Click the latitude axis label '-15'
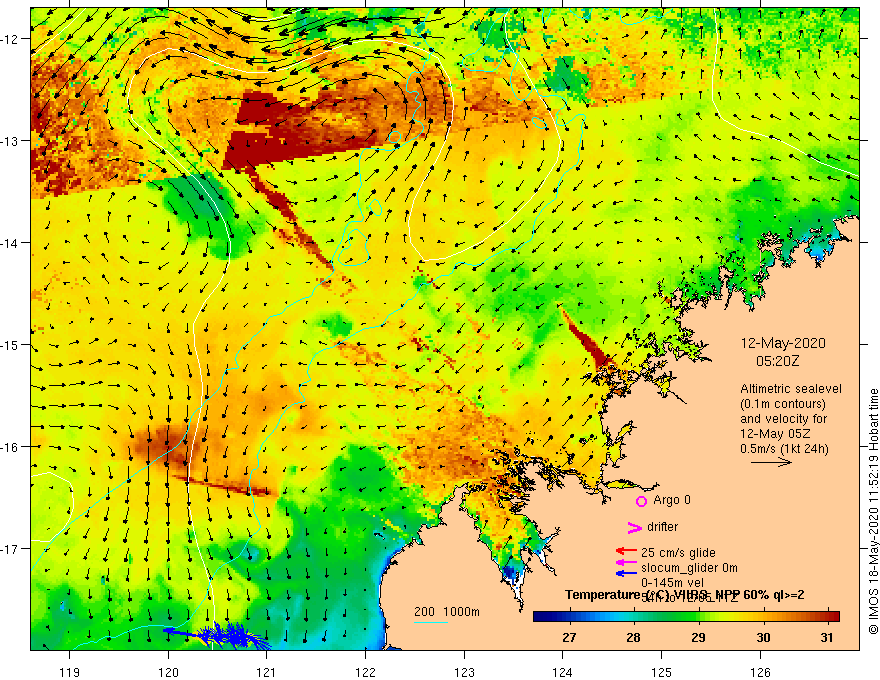 11,344
